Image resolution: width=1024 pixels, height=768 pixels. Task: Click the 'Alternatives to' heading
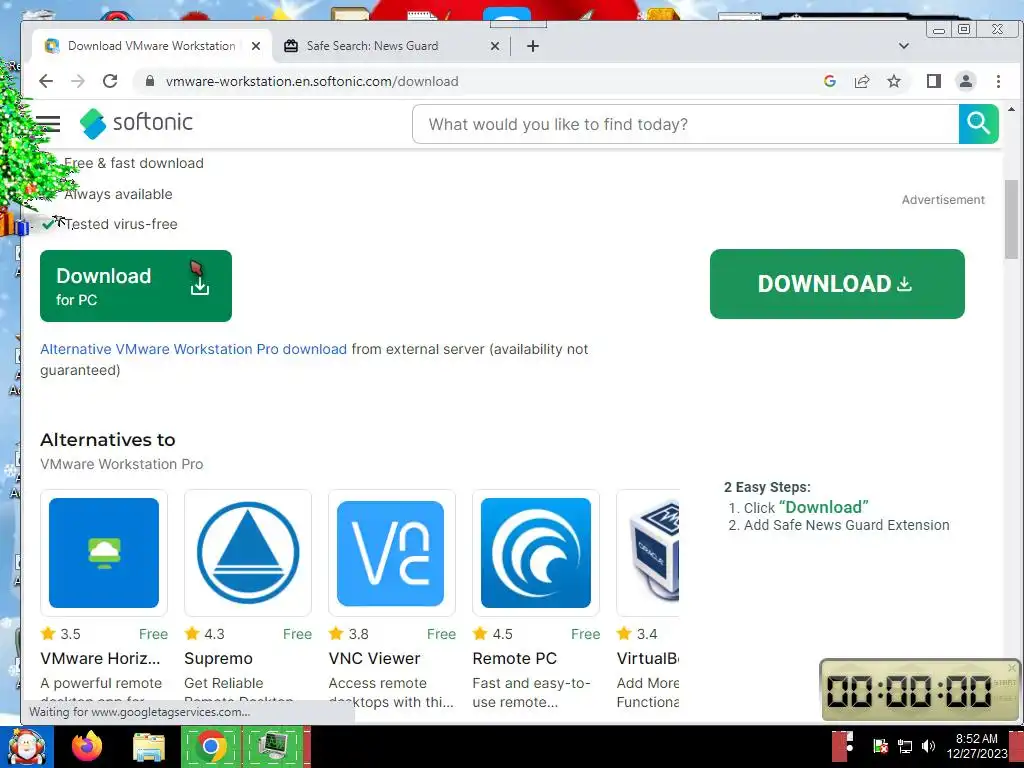[x=108, y=440]
